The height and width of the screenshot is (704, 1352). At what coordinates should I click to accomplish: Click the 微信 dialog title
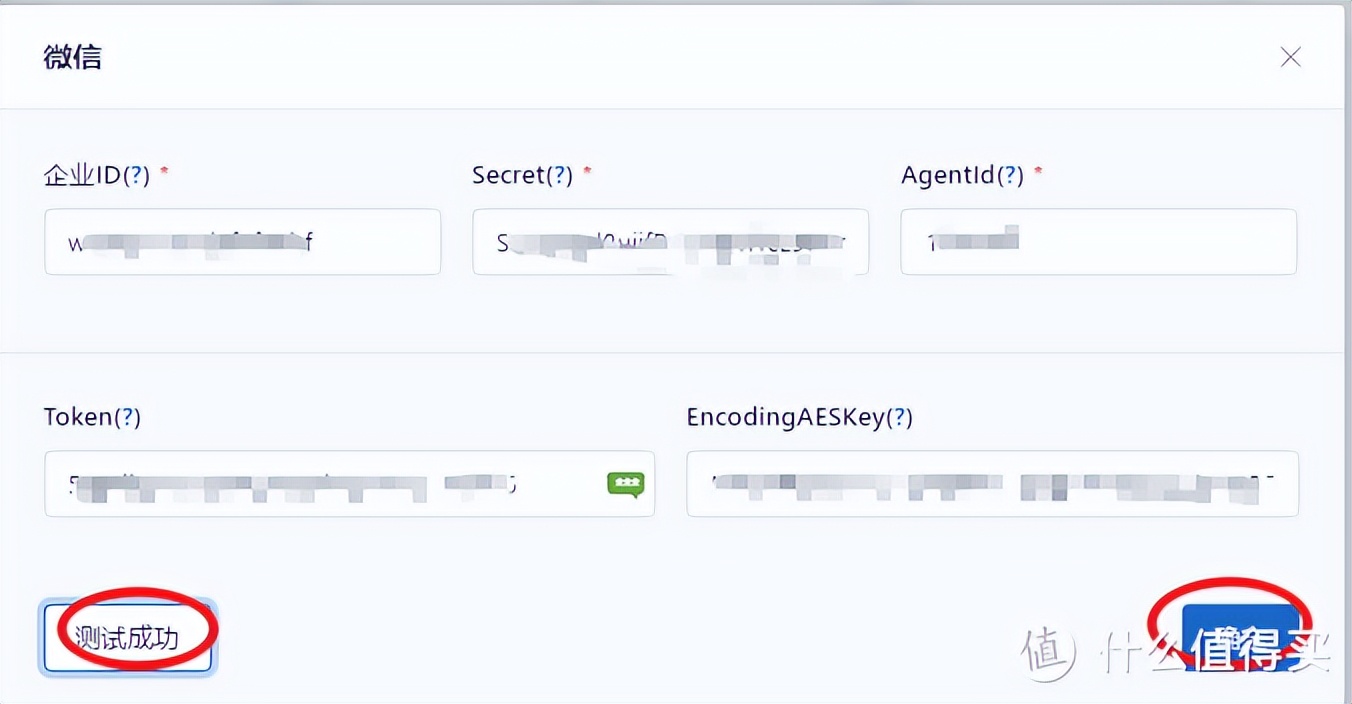coord(72,57)
